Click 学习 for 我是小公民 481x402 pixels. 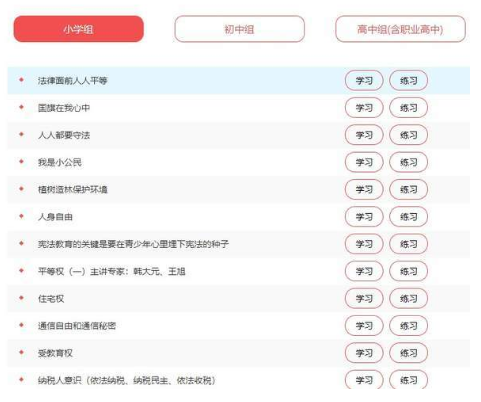coord(364,162)
